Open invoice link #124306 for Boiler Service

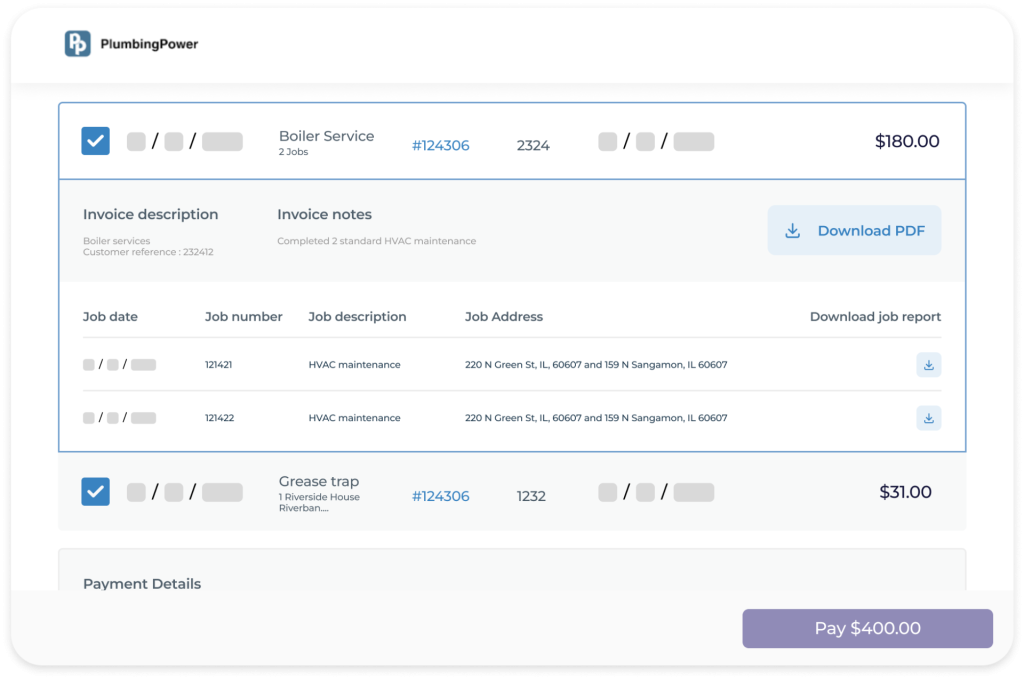[440, 146]
